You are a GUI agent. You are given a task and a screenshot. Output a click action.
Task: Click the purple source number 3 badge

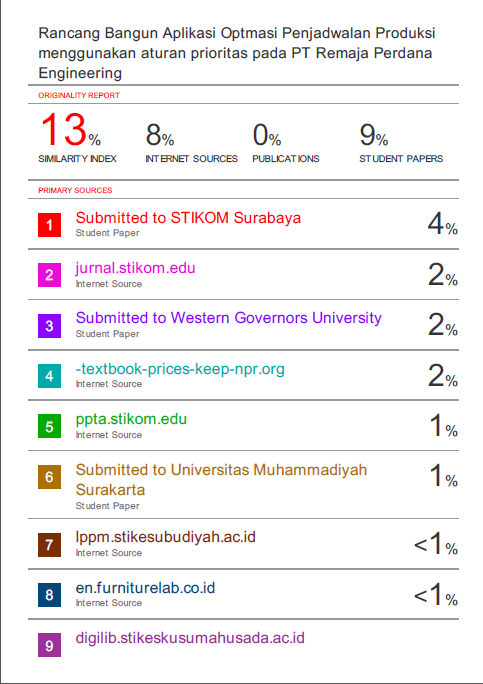(49, 325)
